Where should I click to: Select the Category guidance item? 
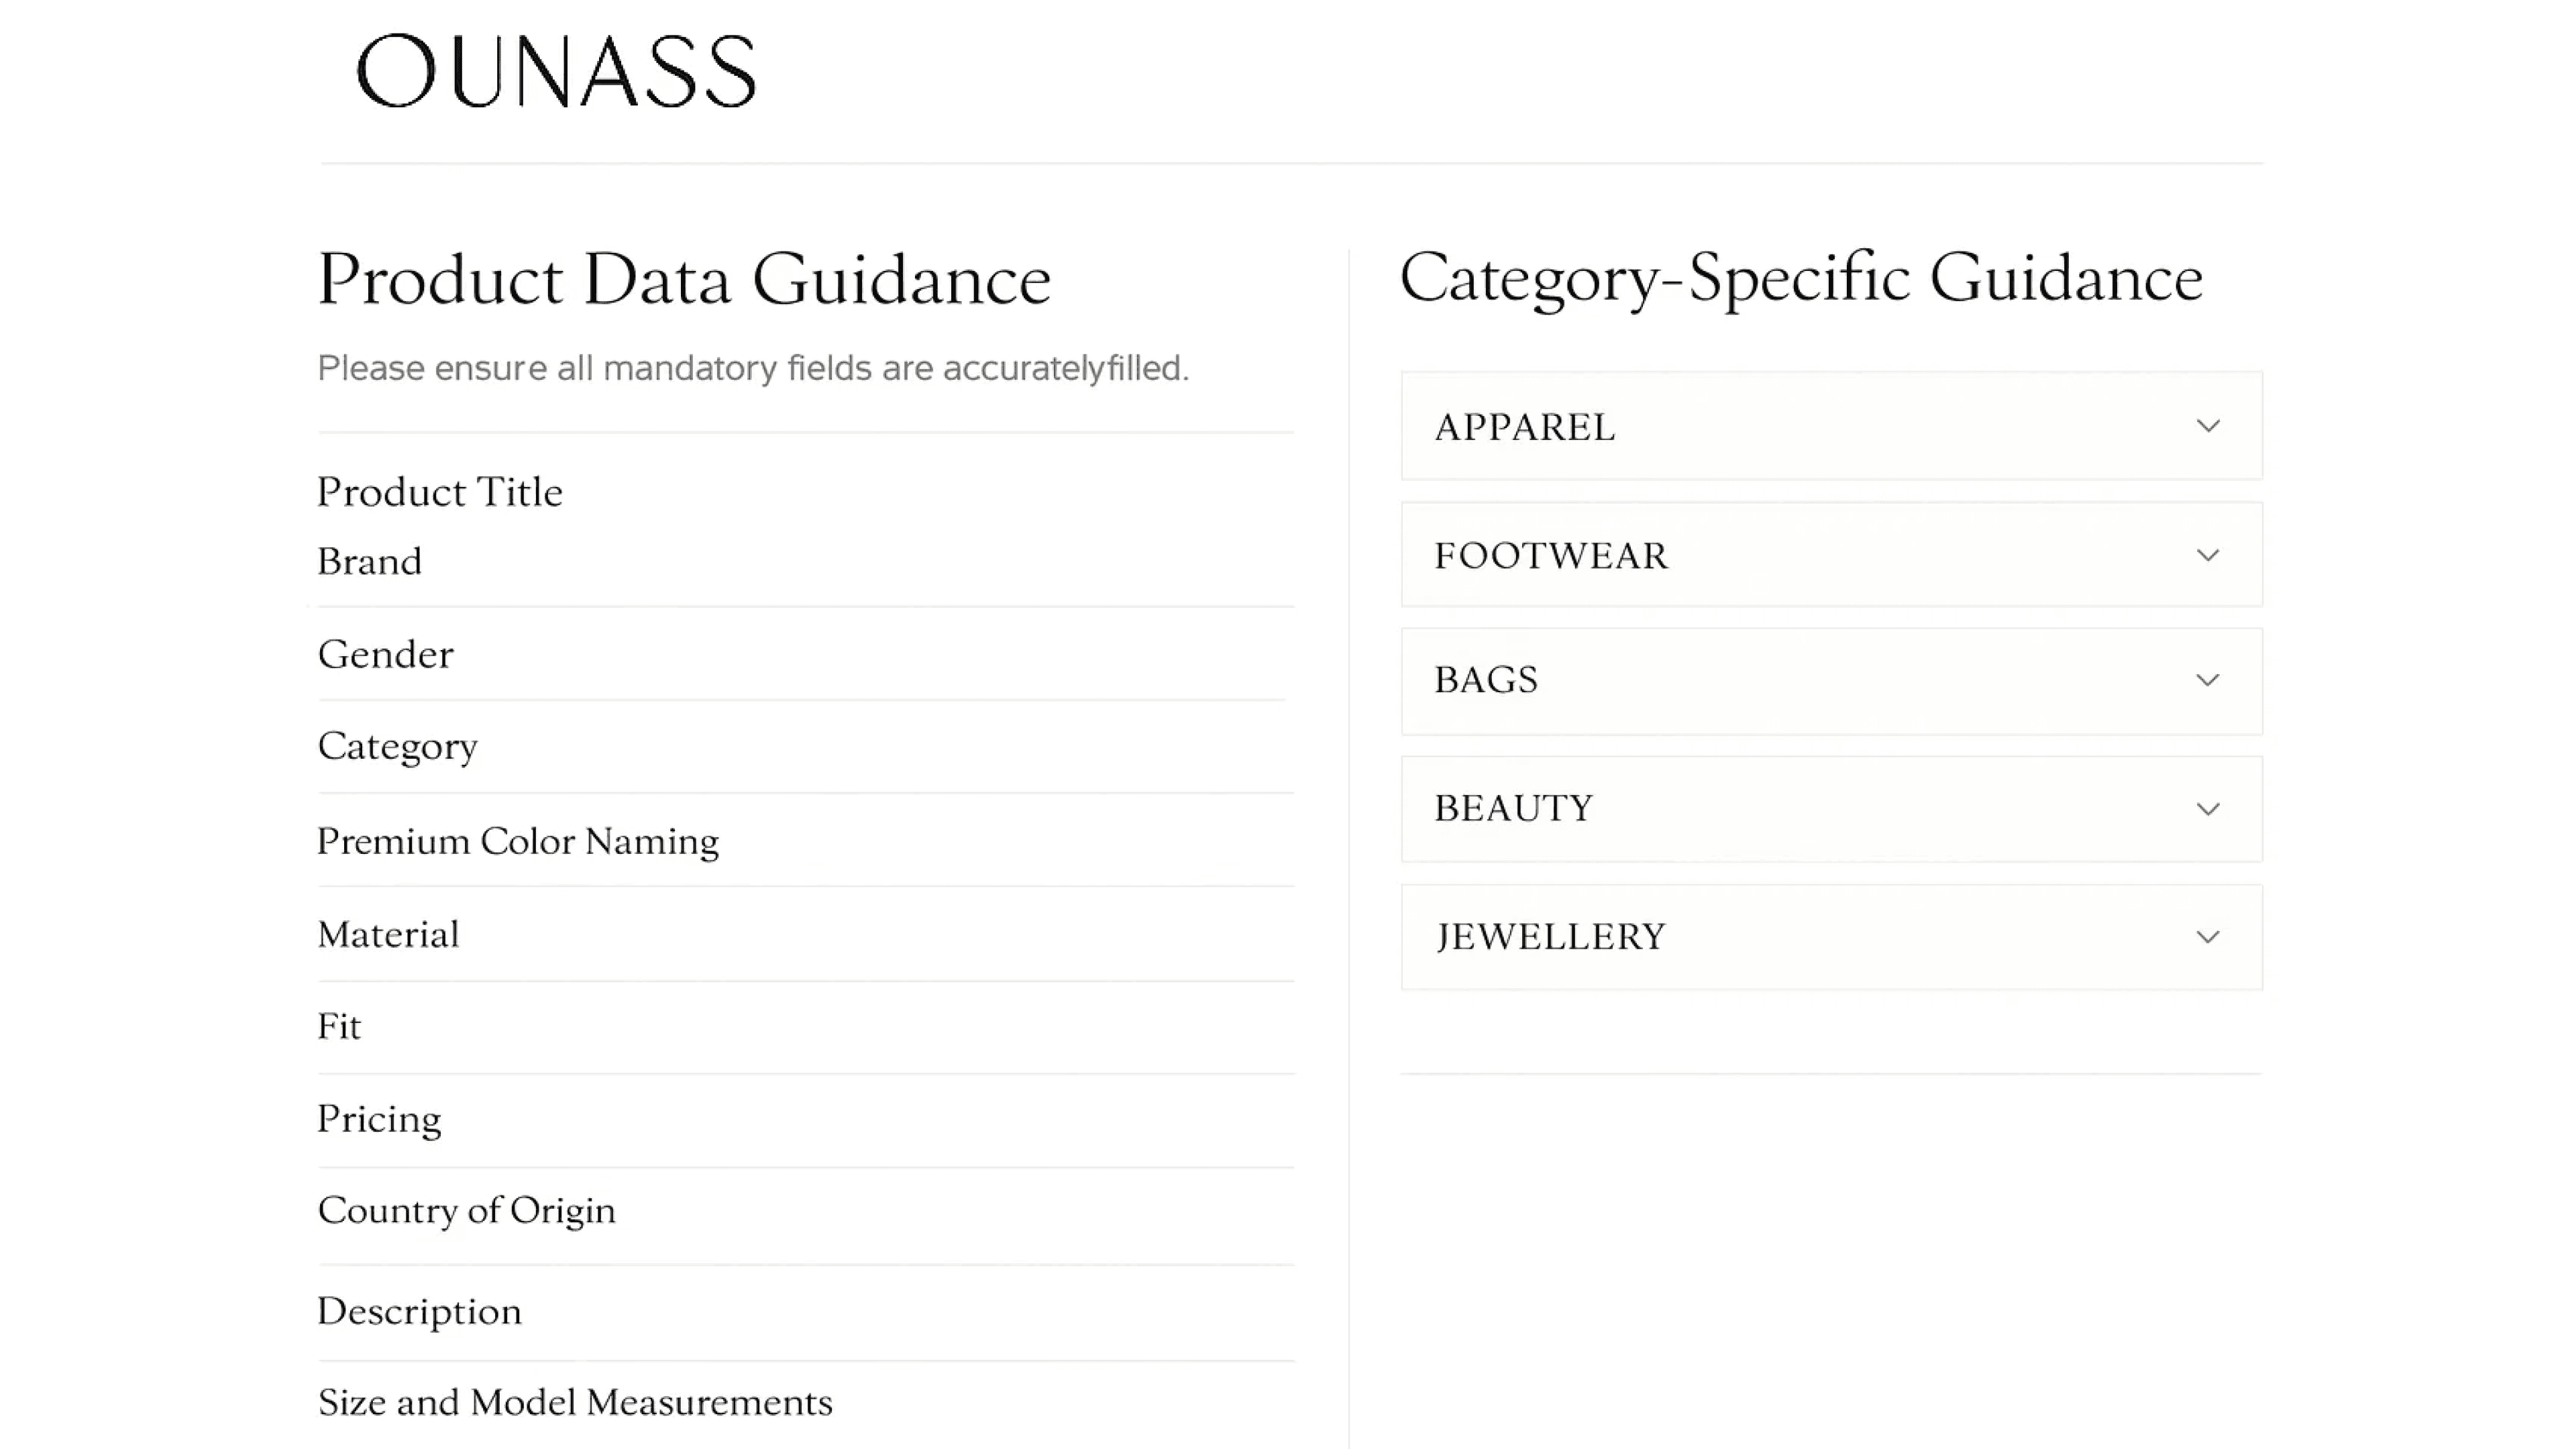397,747
